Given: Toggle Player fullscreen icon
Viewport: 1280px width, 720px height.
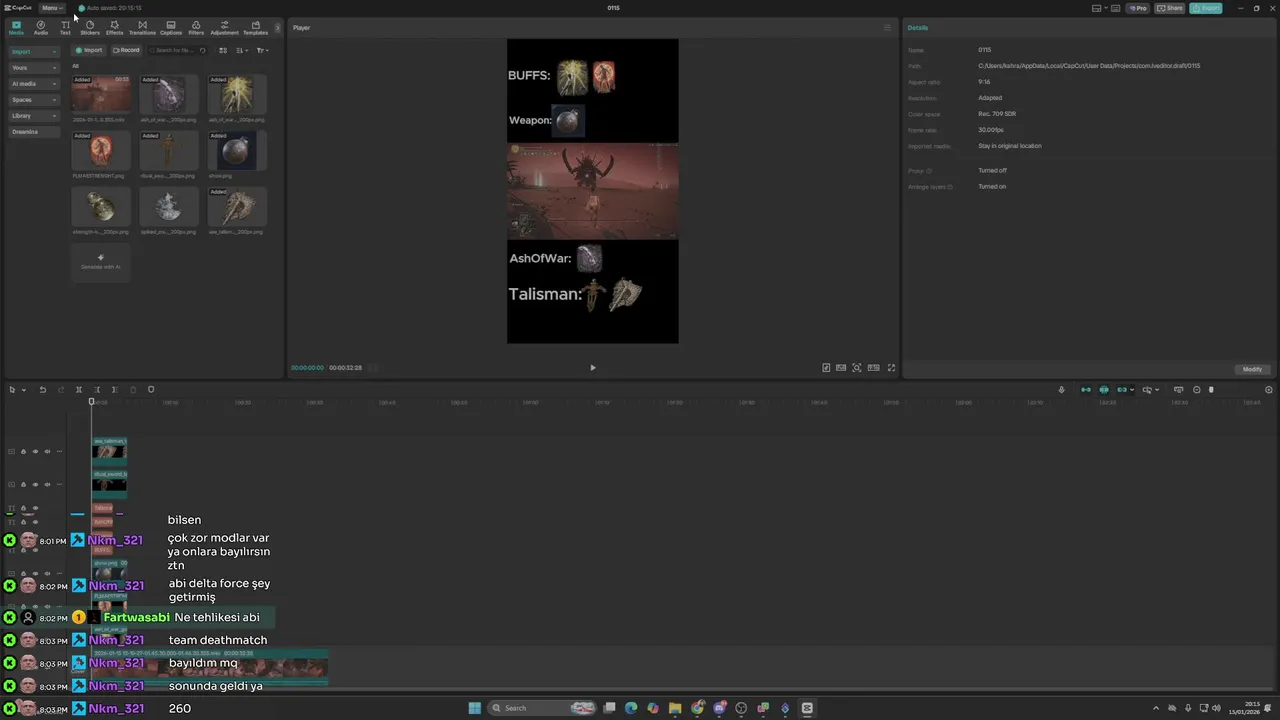Looking at the screenshot, I should click(892, 368).
